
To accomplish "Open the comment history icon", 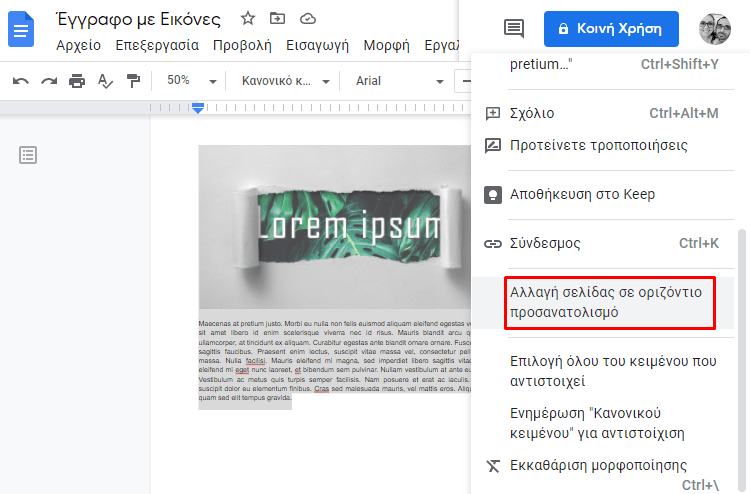I will click(514, 29).
